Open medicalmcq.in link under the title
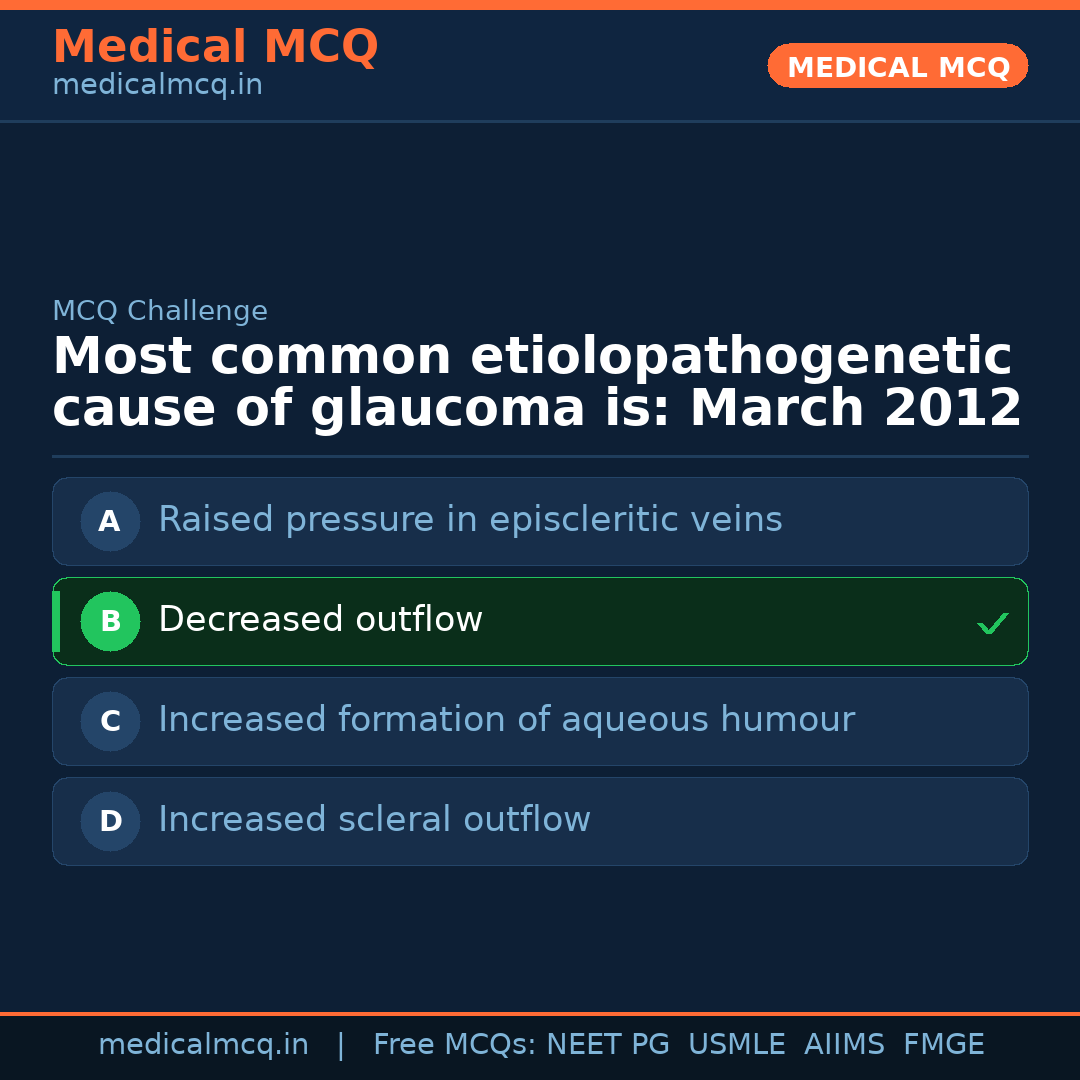The width and height of the screenshot is (1080, 1080). tap(157, 85)
